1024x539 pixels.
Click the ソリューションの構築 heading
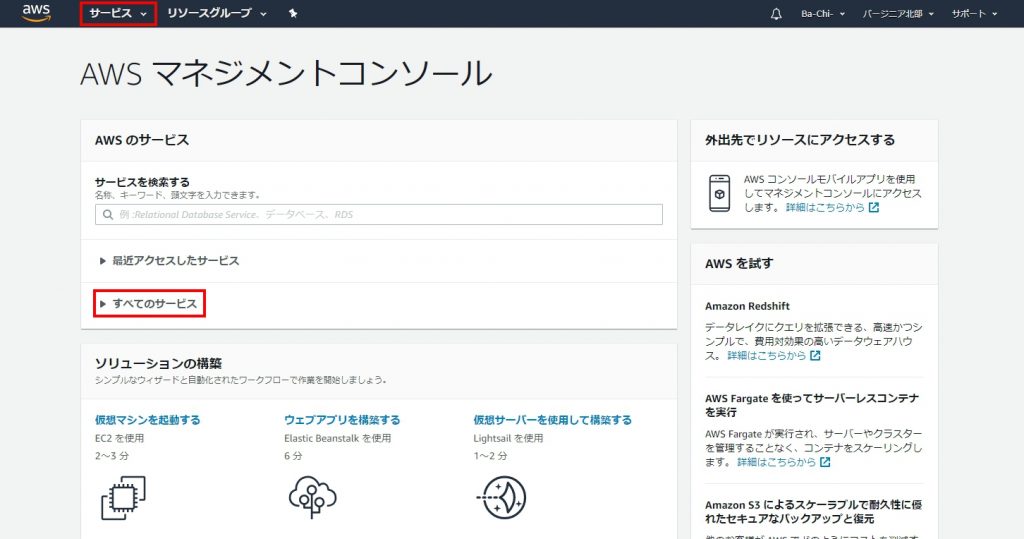(x=158, y=363)
